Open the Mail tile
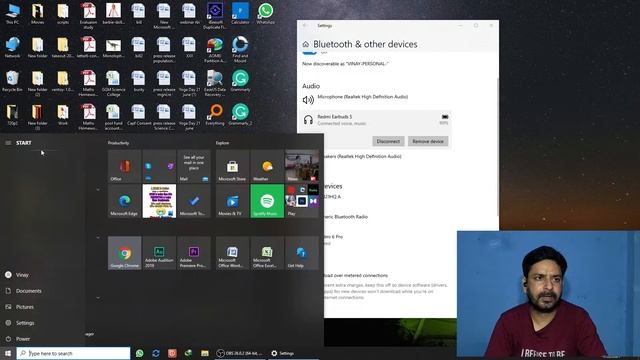Image resolution: width=640 pixels, height=360 pixels. coord(194,166)
